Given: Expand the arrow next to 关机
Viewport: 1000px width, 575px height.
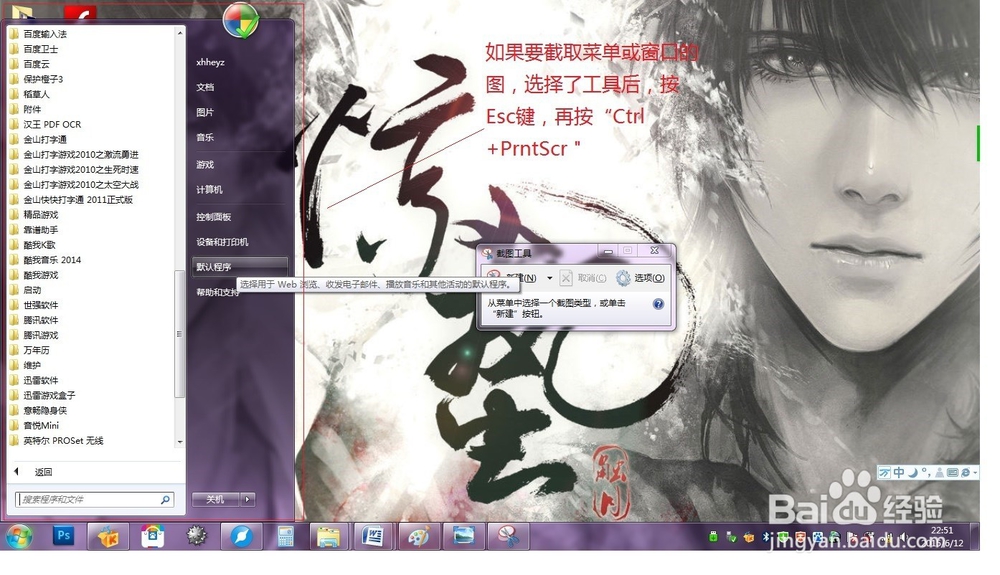Looking at the screenshot, I should click(x=247, y=499).
